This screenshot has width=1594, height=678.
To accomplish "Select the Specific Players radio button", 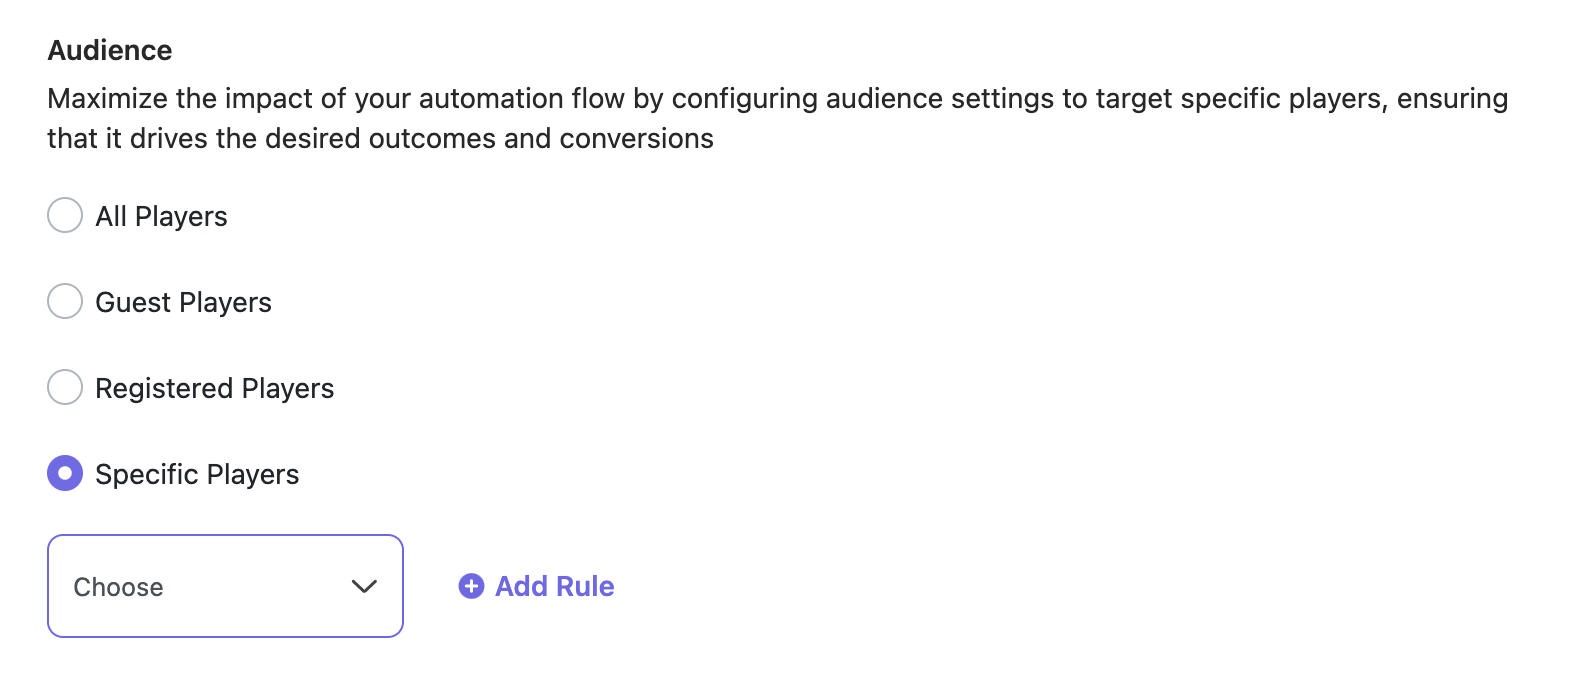I will [x=65, y=473].
